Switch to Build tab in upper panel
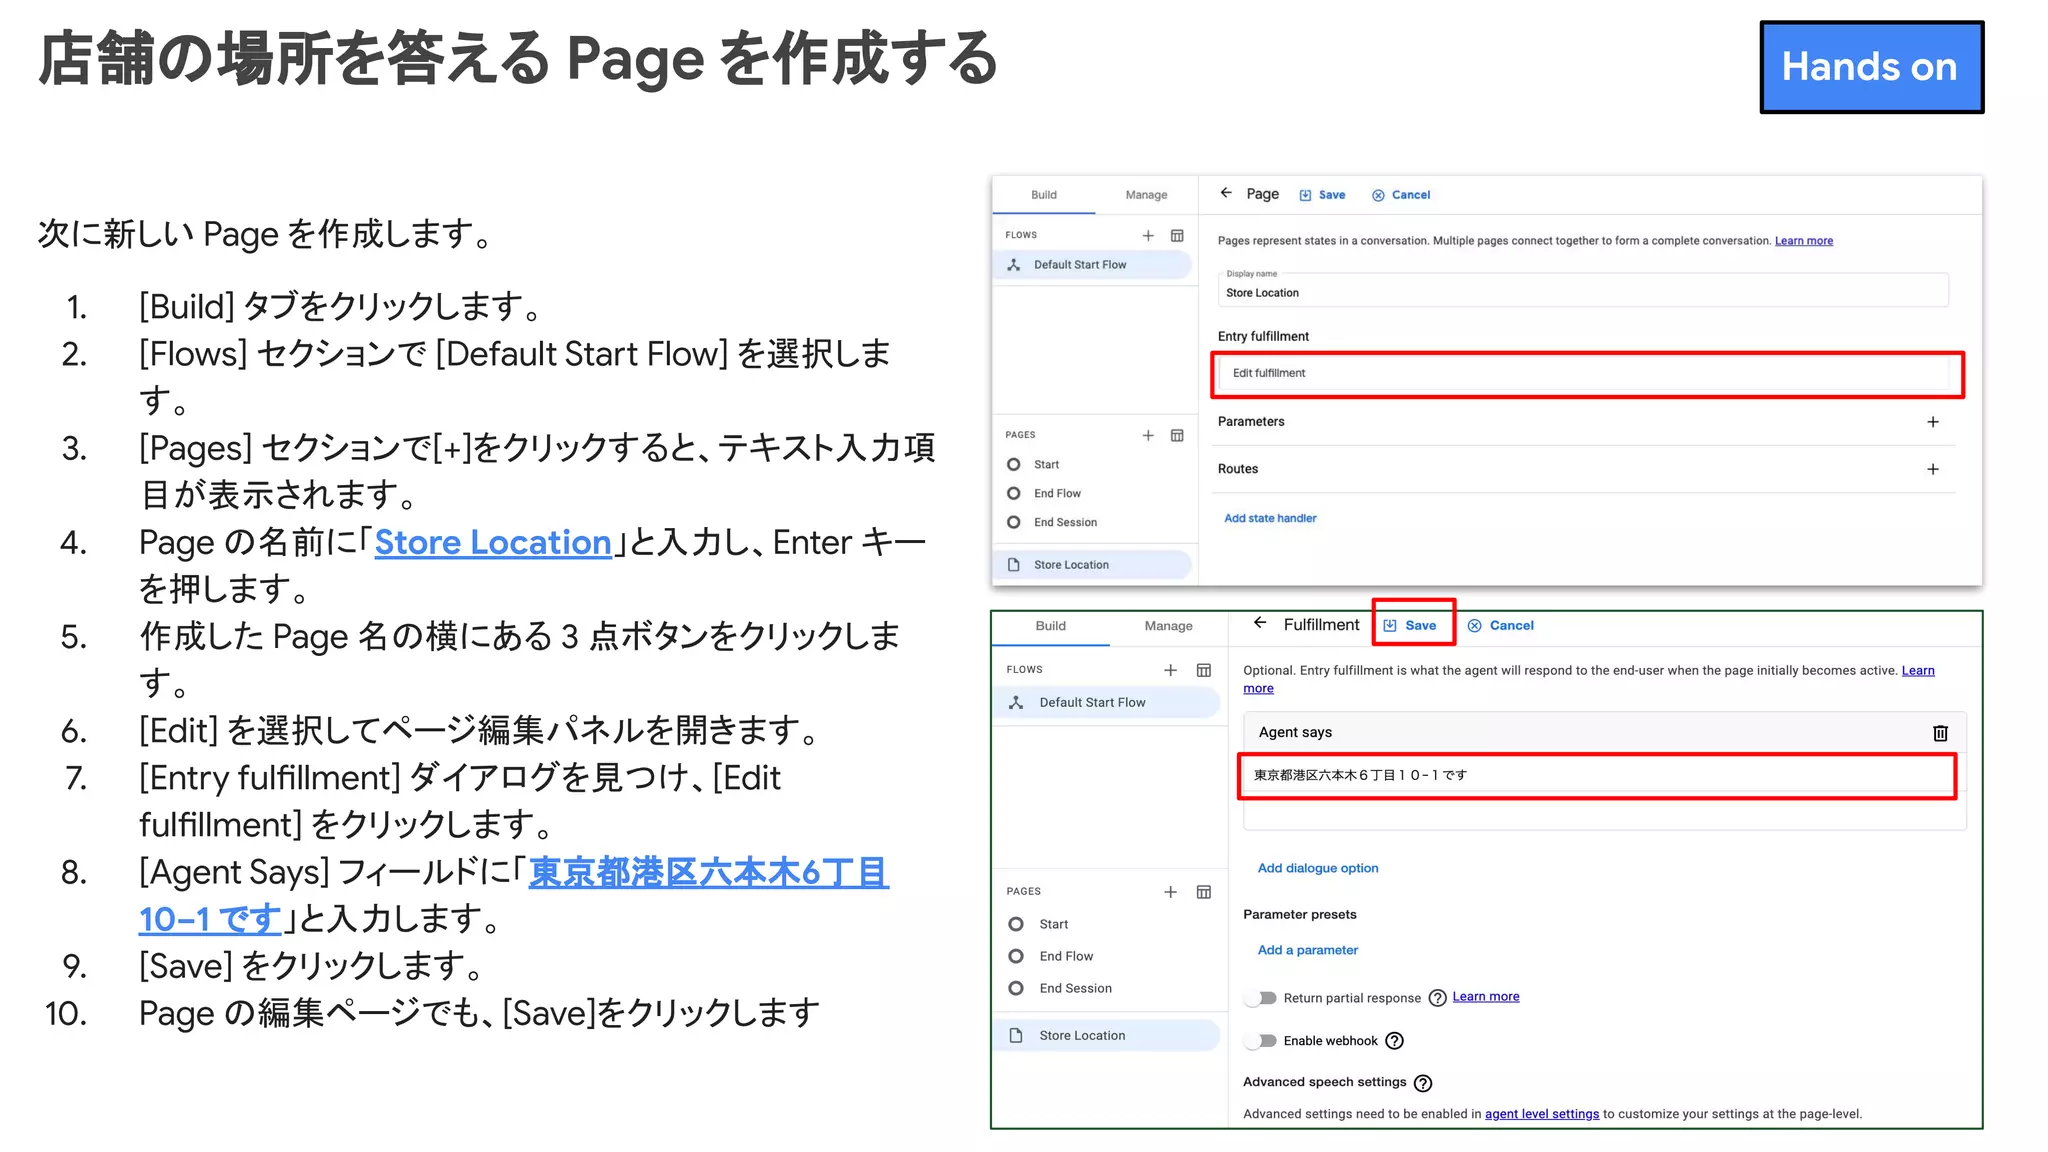The image size is (2048, 1152). (x=1044, y=195)
